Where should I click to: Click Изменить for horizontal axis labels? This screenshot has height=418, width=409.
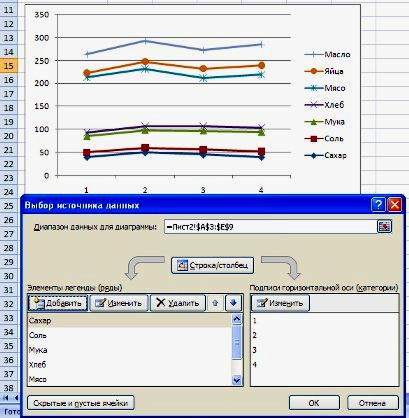281,303
